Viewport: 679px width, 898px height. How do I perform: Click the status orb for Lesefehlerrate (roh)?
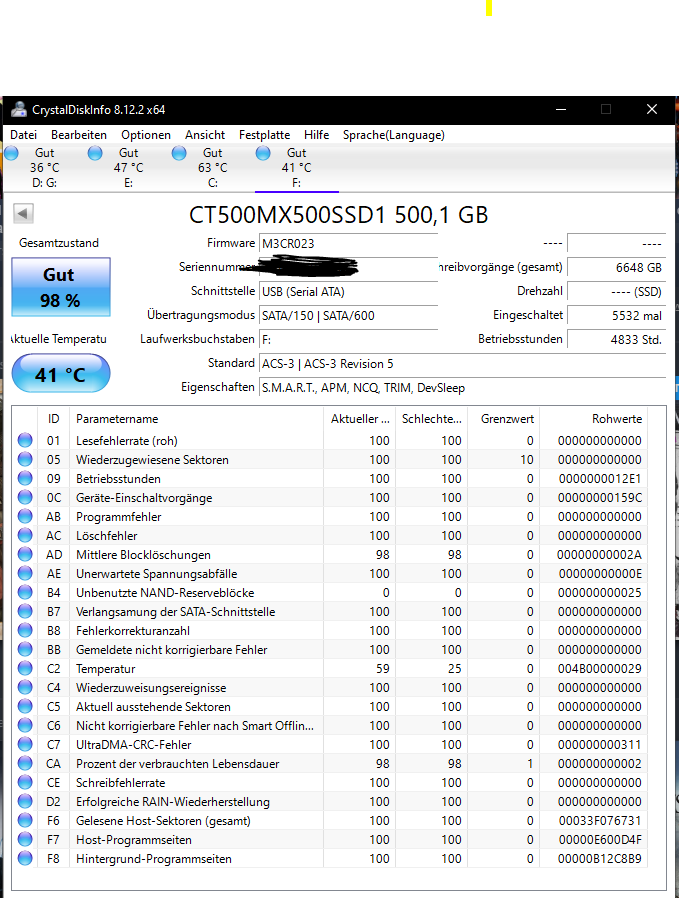coord(25,440)
